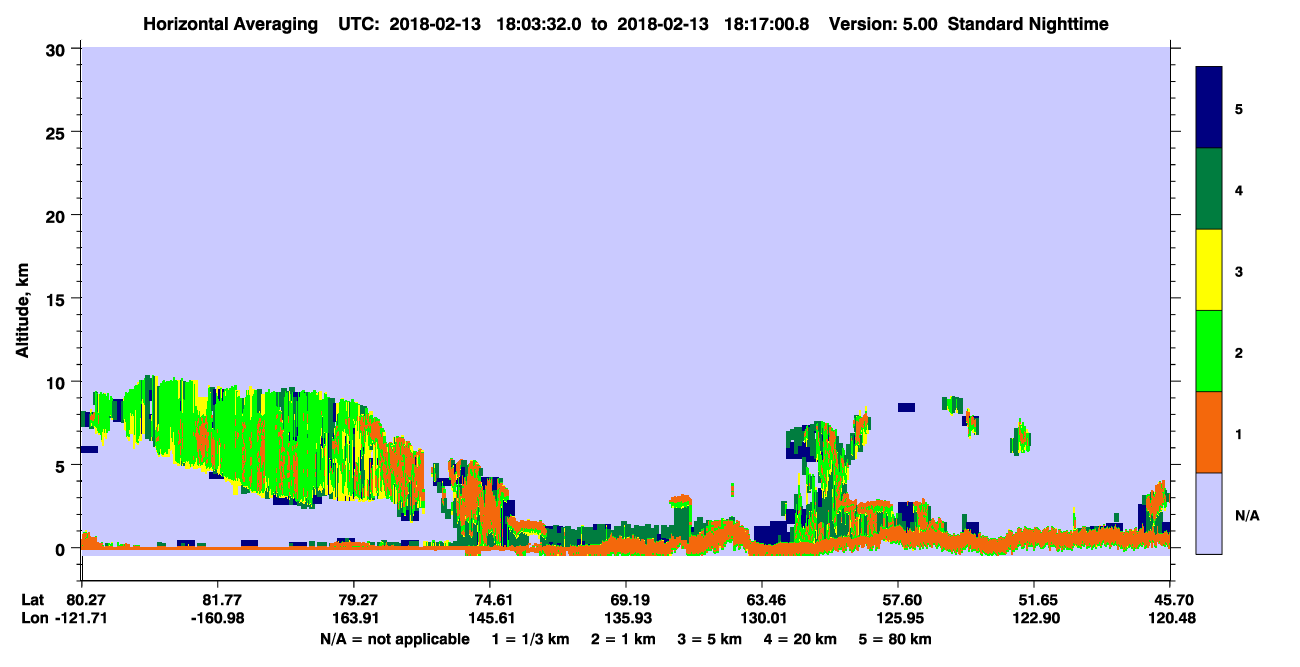Click the '4 = 20 km' legend note
The height and width of the screenshot is (667, 1300).
(x=800, y=639)
